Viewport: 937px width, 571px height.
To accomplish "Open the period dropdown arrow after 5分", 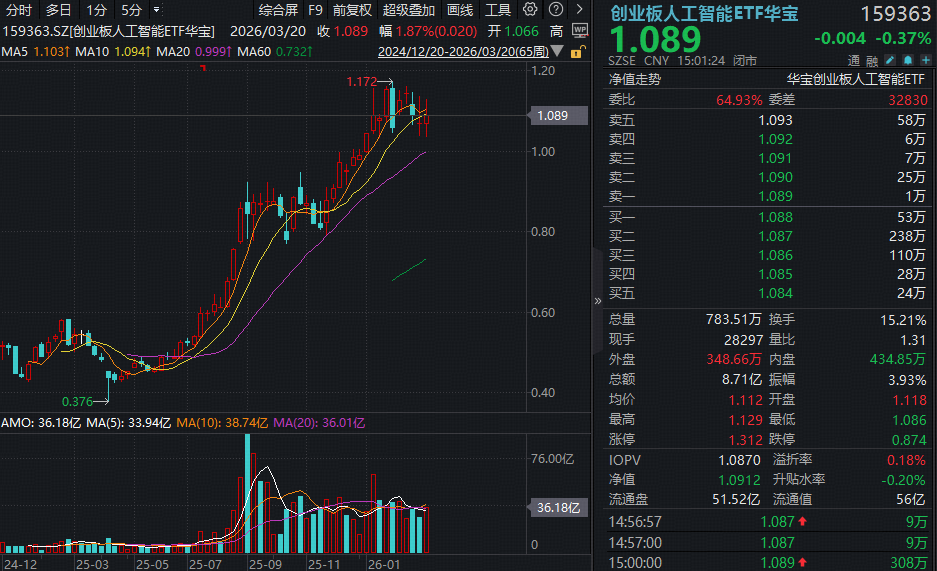I will (156, 10).
